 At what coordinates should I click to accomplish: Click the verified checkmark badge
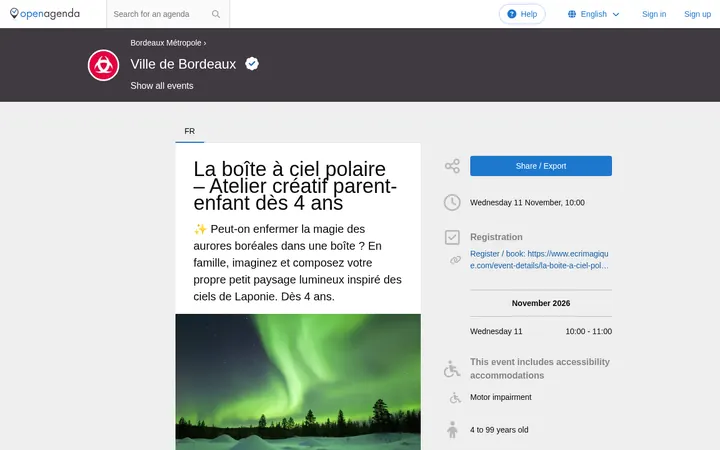coord(252,63)
